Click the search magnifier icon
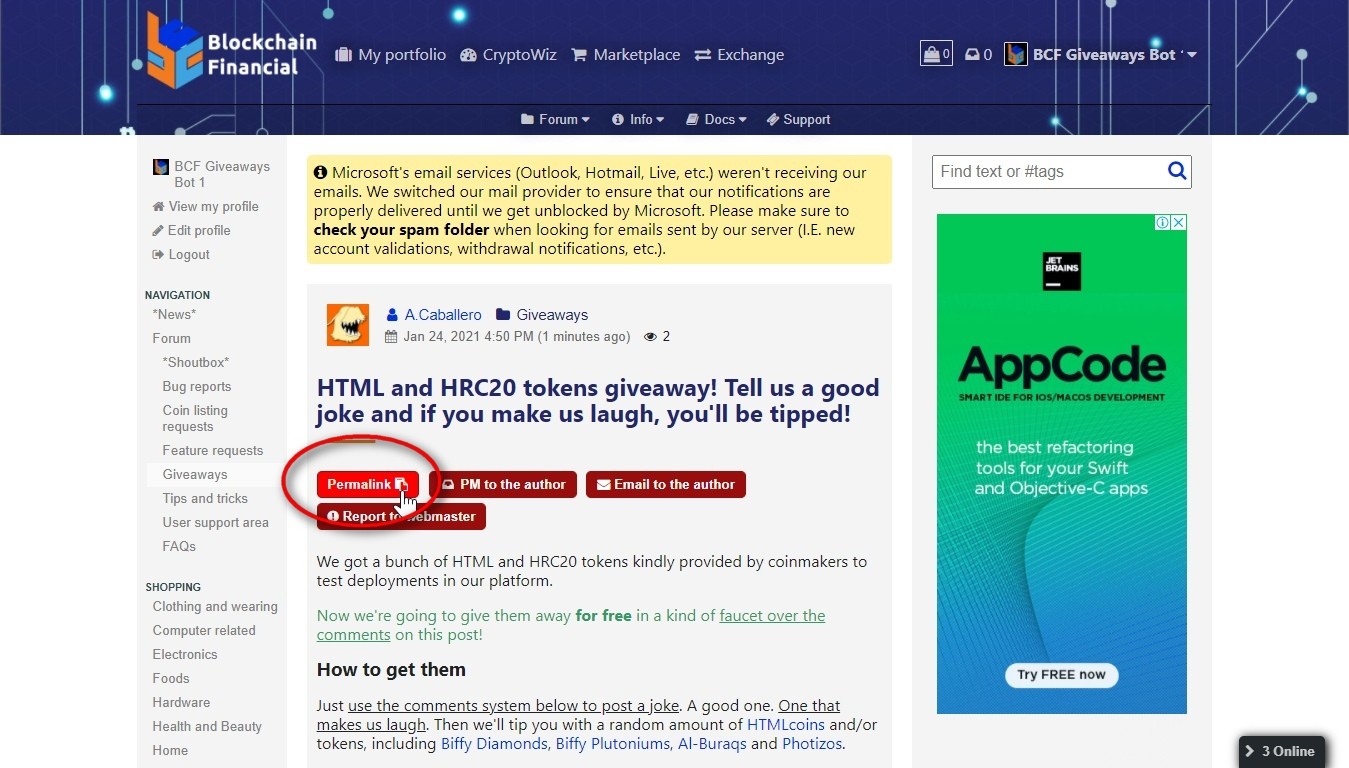Image resolution: width=1349 pixels, height=768 pixels. (x=1176, y=171)
